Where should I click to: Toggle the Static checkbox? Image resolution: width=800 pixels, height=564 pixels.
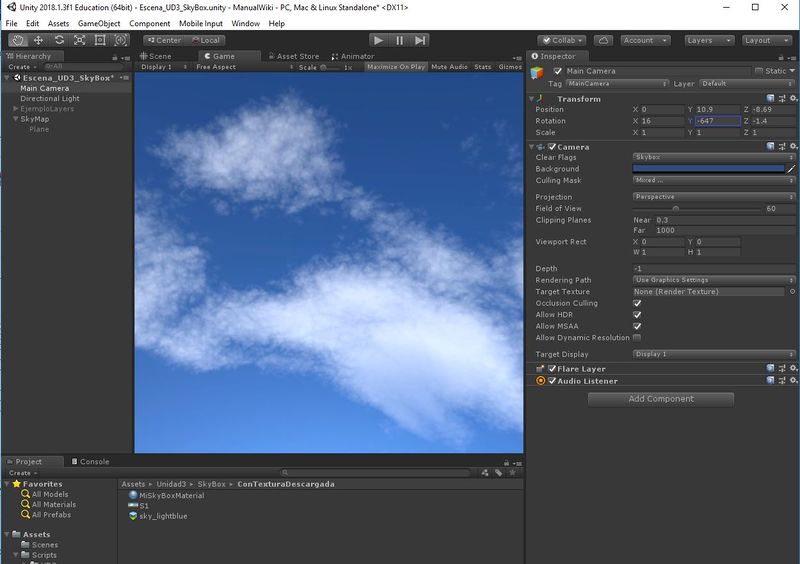[759, 71]
